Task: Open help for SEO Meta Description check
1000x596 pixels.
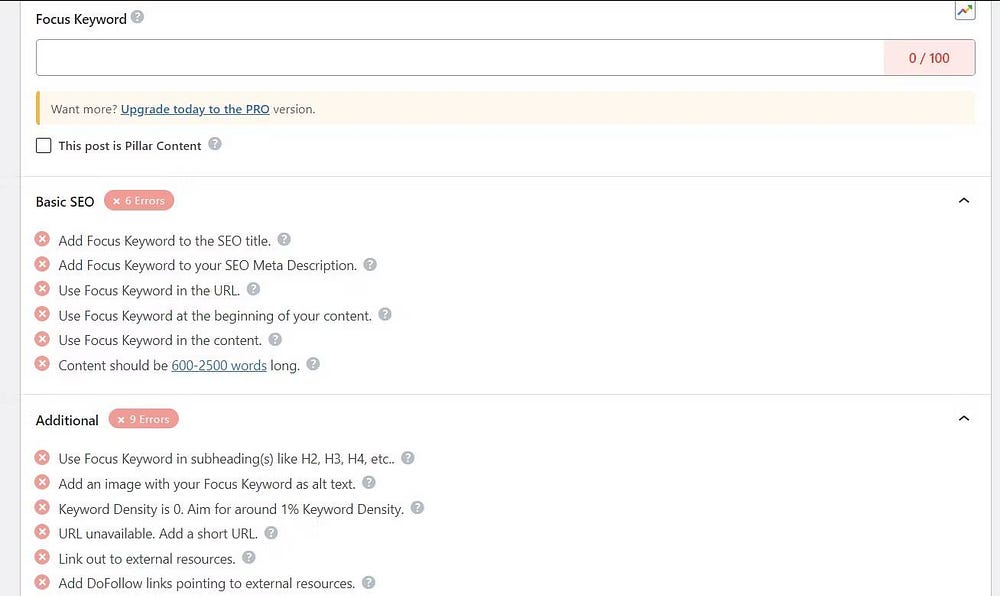Action: click(x=370, y=264)
